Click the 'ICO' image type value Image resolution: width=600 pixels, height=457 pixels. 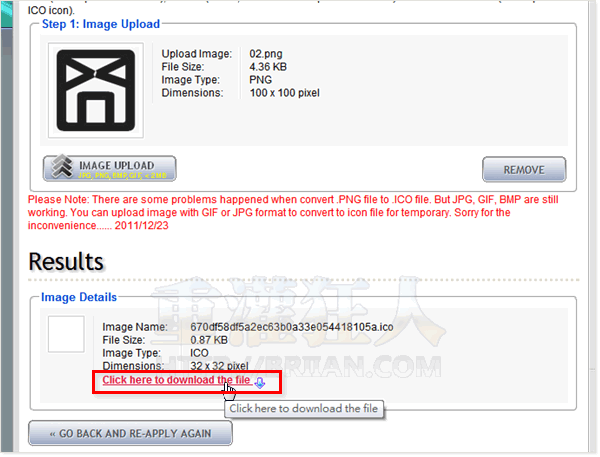pos(200,353)
